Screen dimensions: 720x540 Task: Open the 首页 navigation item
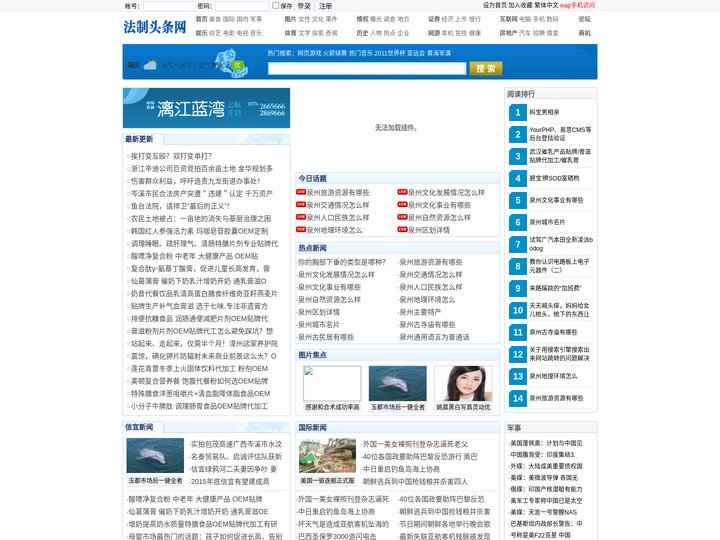pos(201,19)
